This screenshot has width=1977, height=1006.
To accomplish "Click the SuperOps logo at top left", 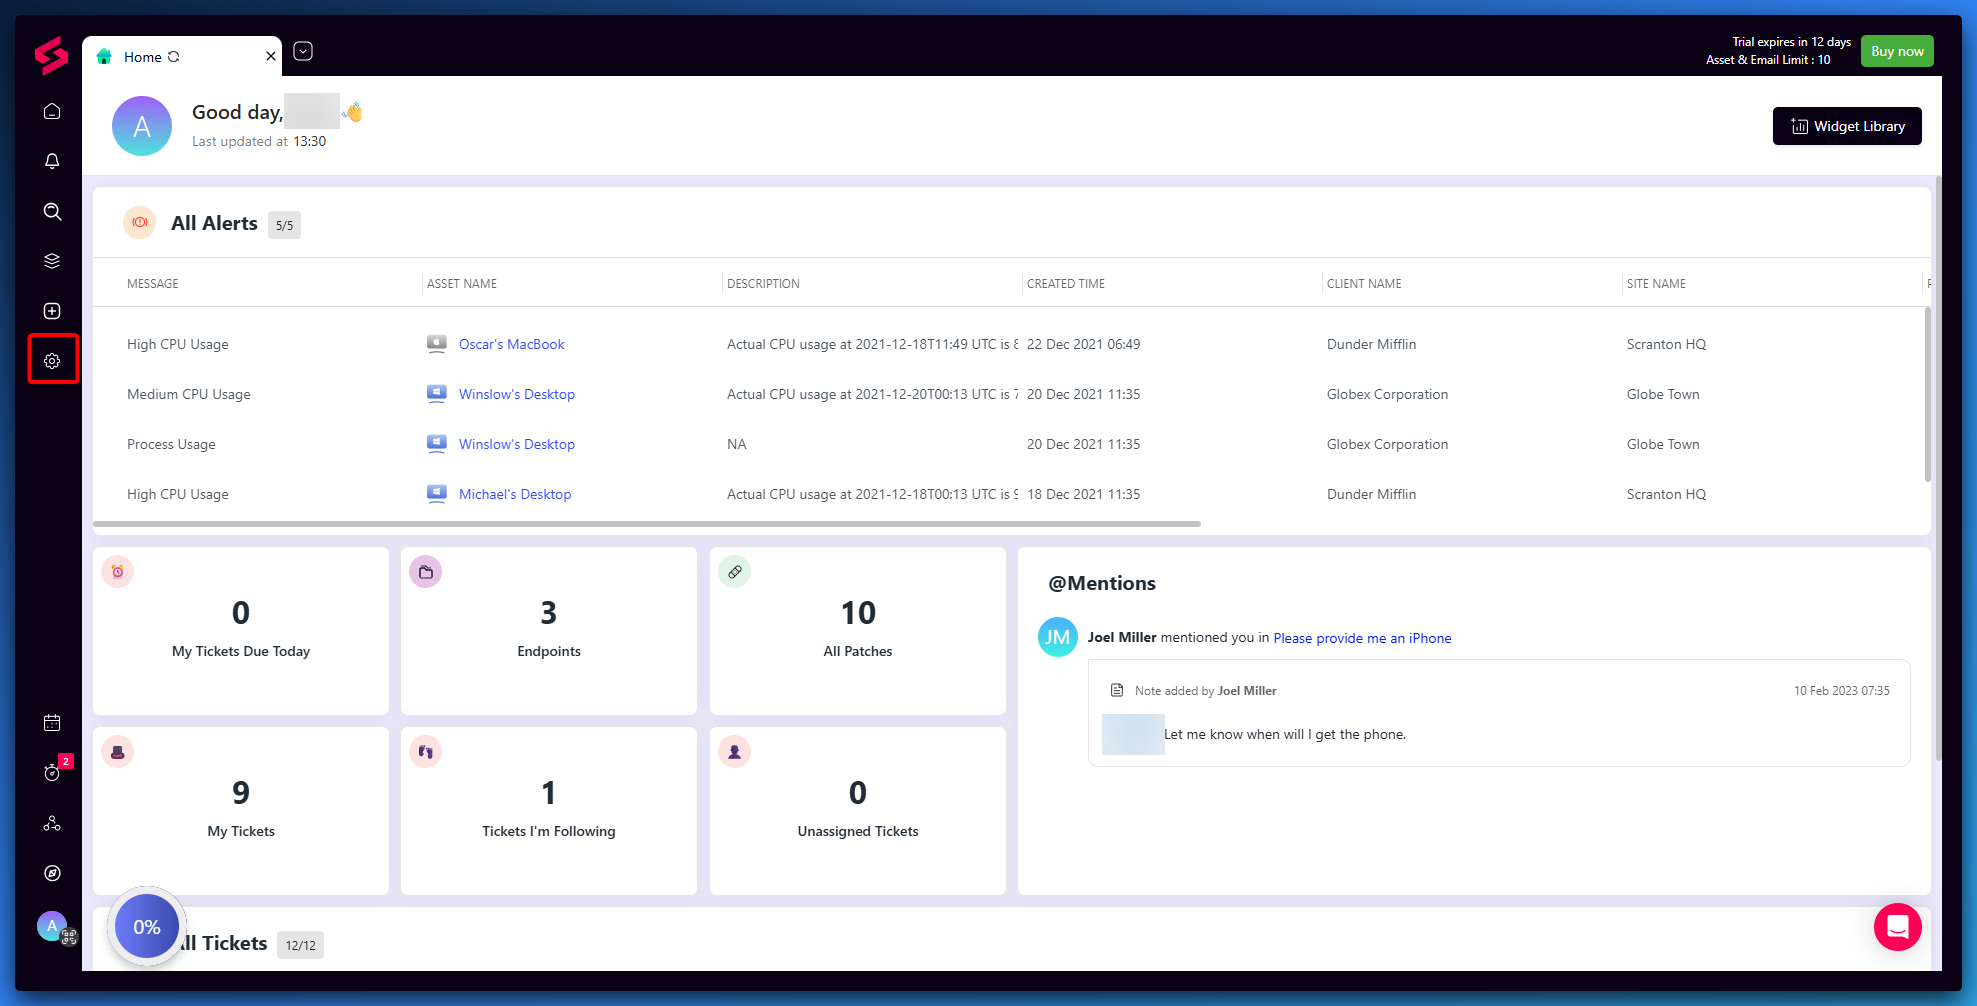I will (x=51, y=56).
